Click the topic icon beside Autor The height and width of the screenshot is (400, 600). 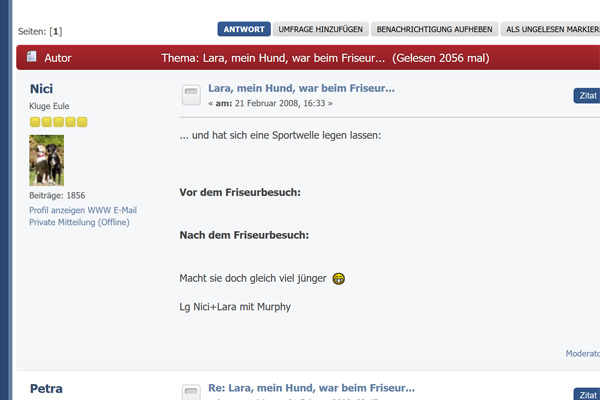pyautogui.click(x=35, y=58)
